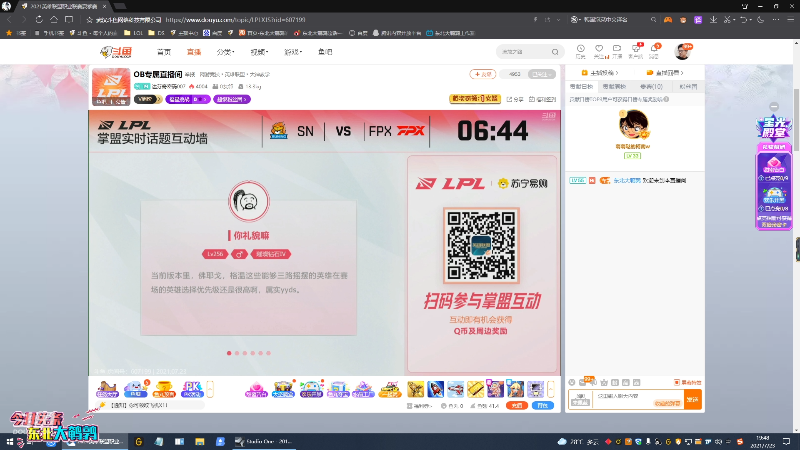Open the emoji picker above chat input
This screenshot has height=450, width=800.
(572, 382)
